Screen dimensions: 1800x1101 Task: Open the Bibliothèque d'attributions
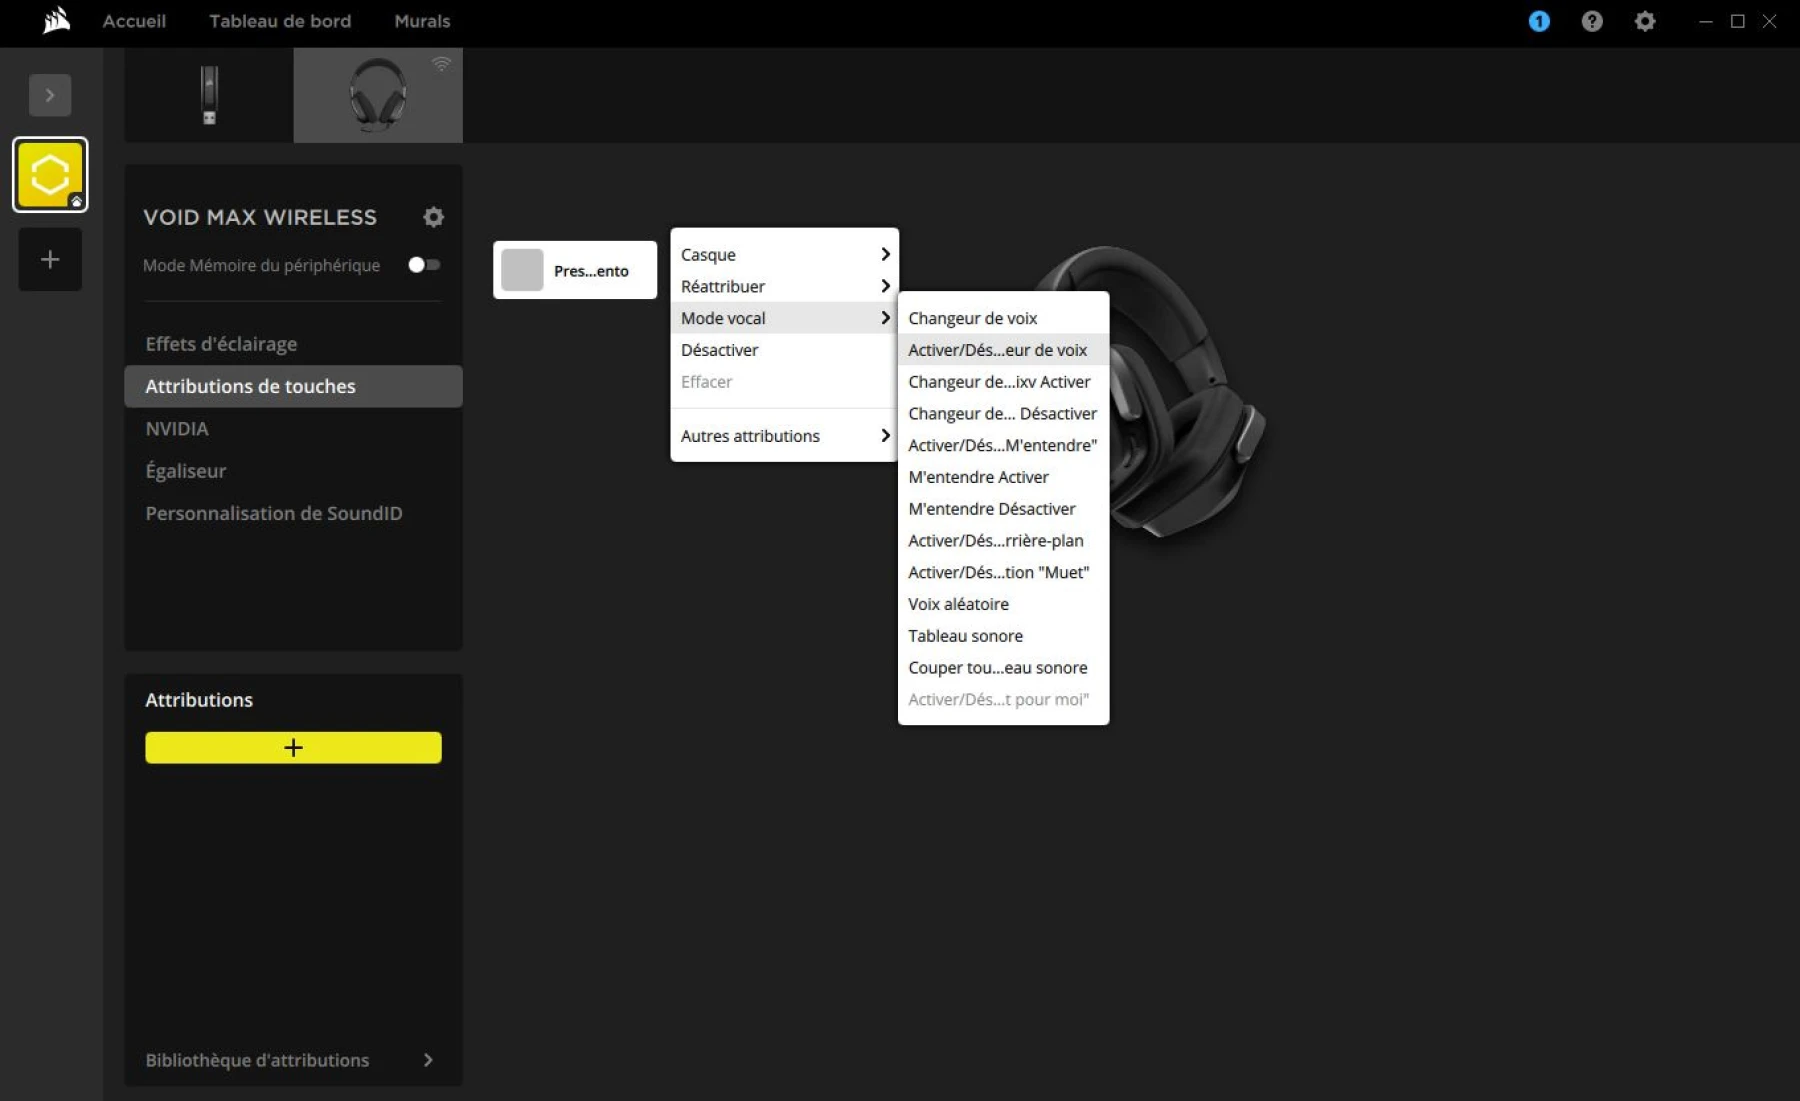[257, 1060]
